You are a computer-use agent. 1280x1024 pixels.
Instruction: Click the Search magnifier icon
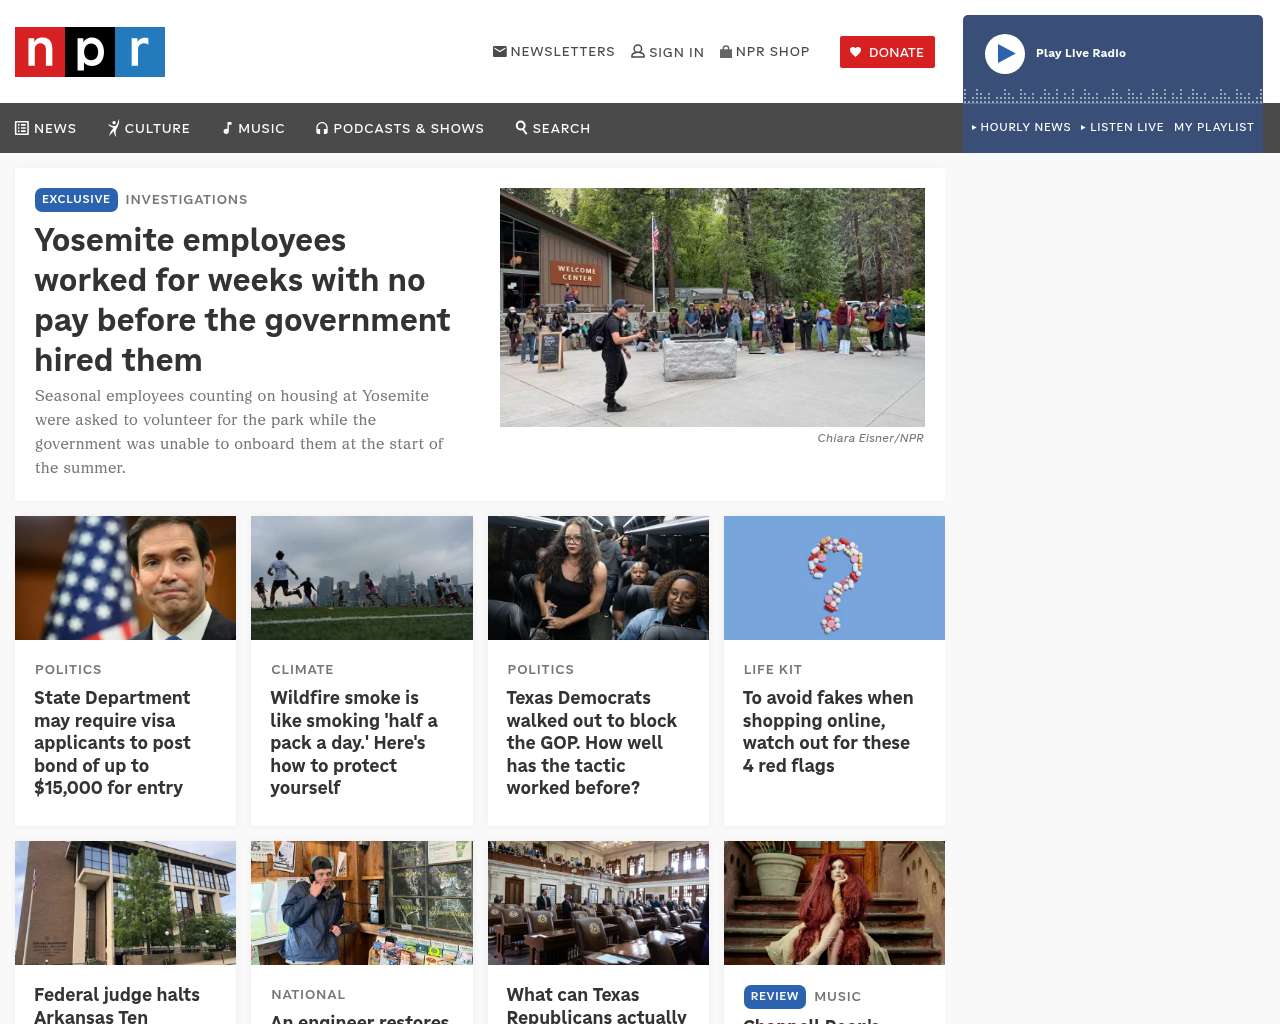tap(521, 127)
